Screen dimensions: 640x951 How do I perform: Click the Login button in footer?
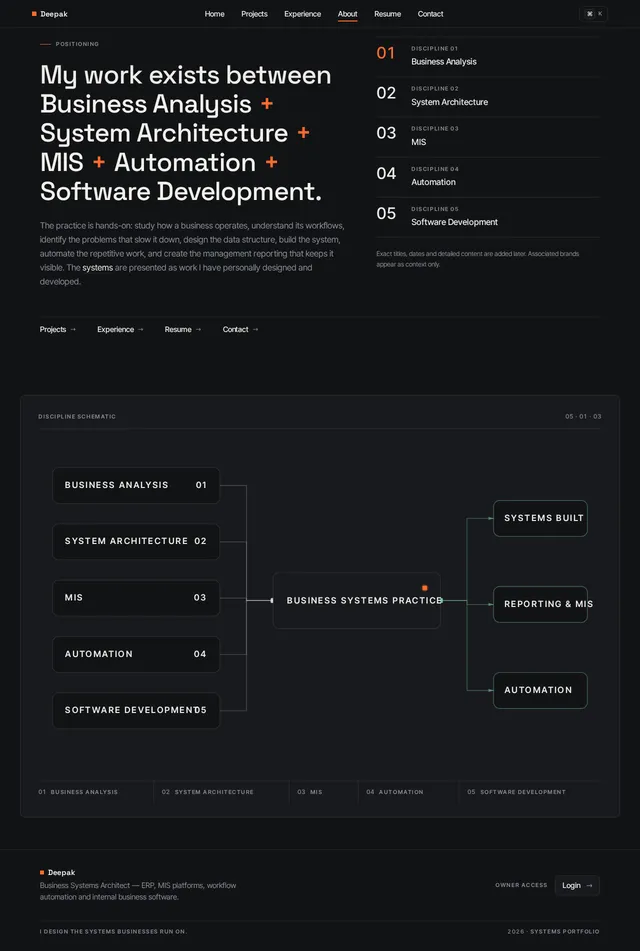click(x=577, y=885)
